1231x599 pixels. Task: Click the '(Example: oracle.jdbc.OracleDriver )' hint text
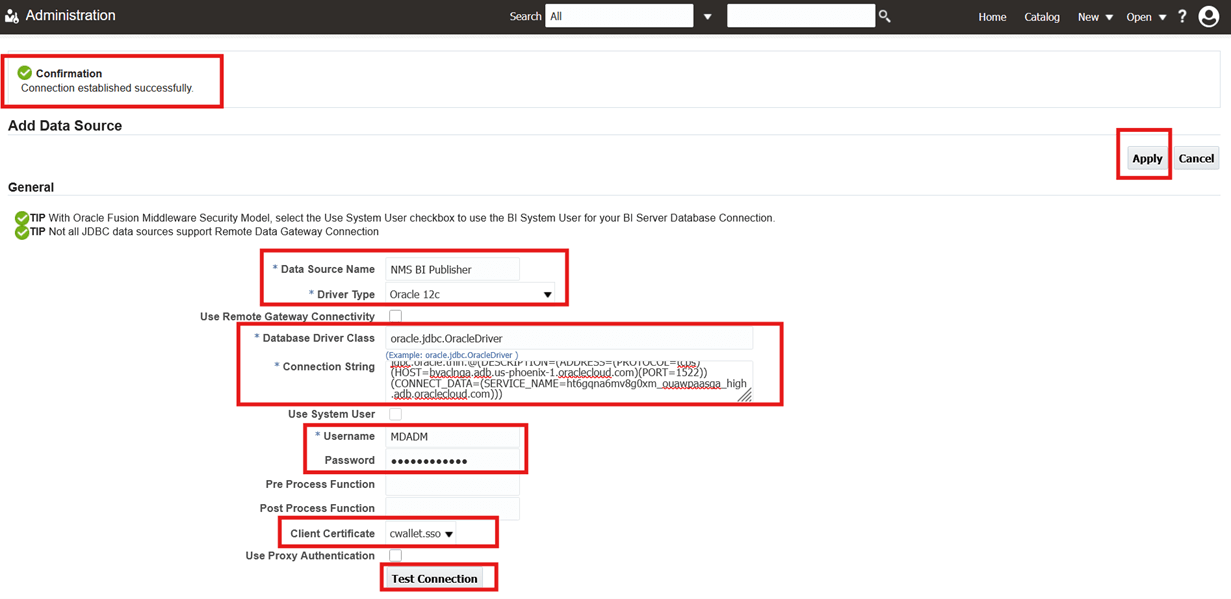[452, 355]
